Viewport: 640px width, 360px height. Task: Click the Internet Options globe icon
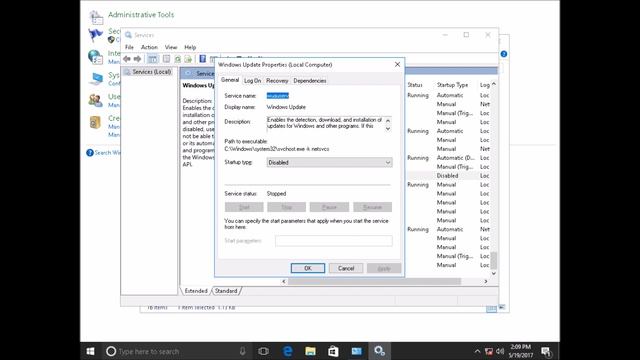tap(96, 57)
